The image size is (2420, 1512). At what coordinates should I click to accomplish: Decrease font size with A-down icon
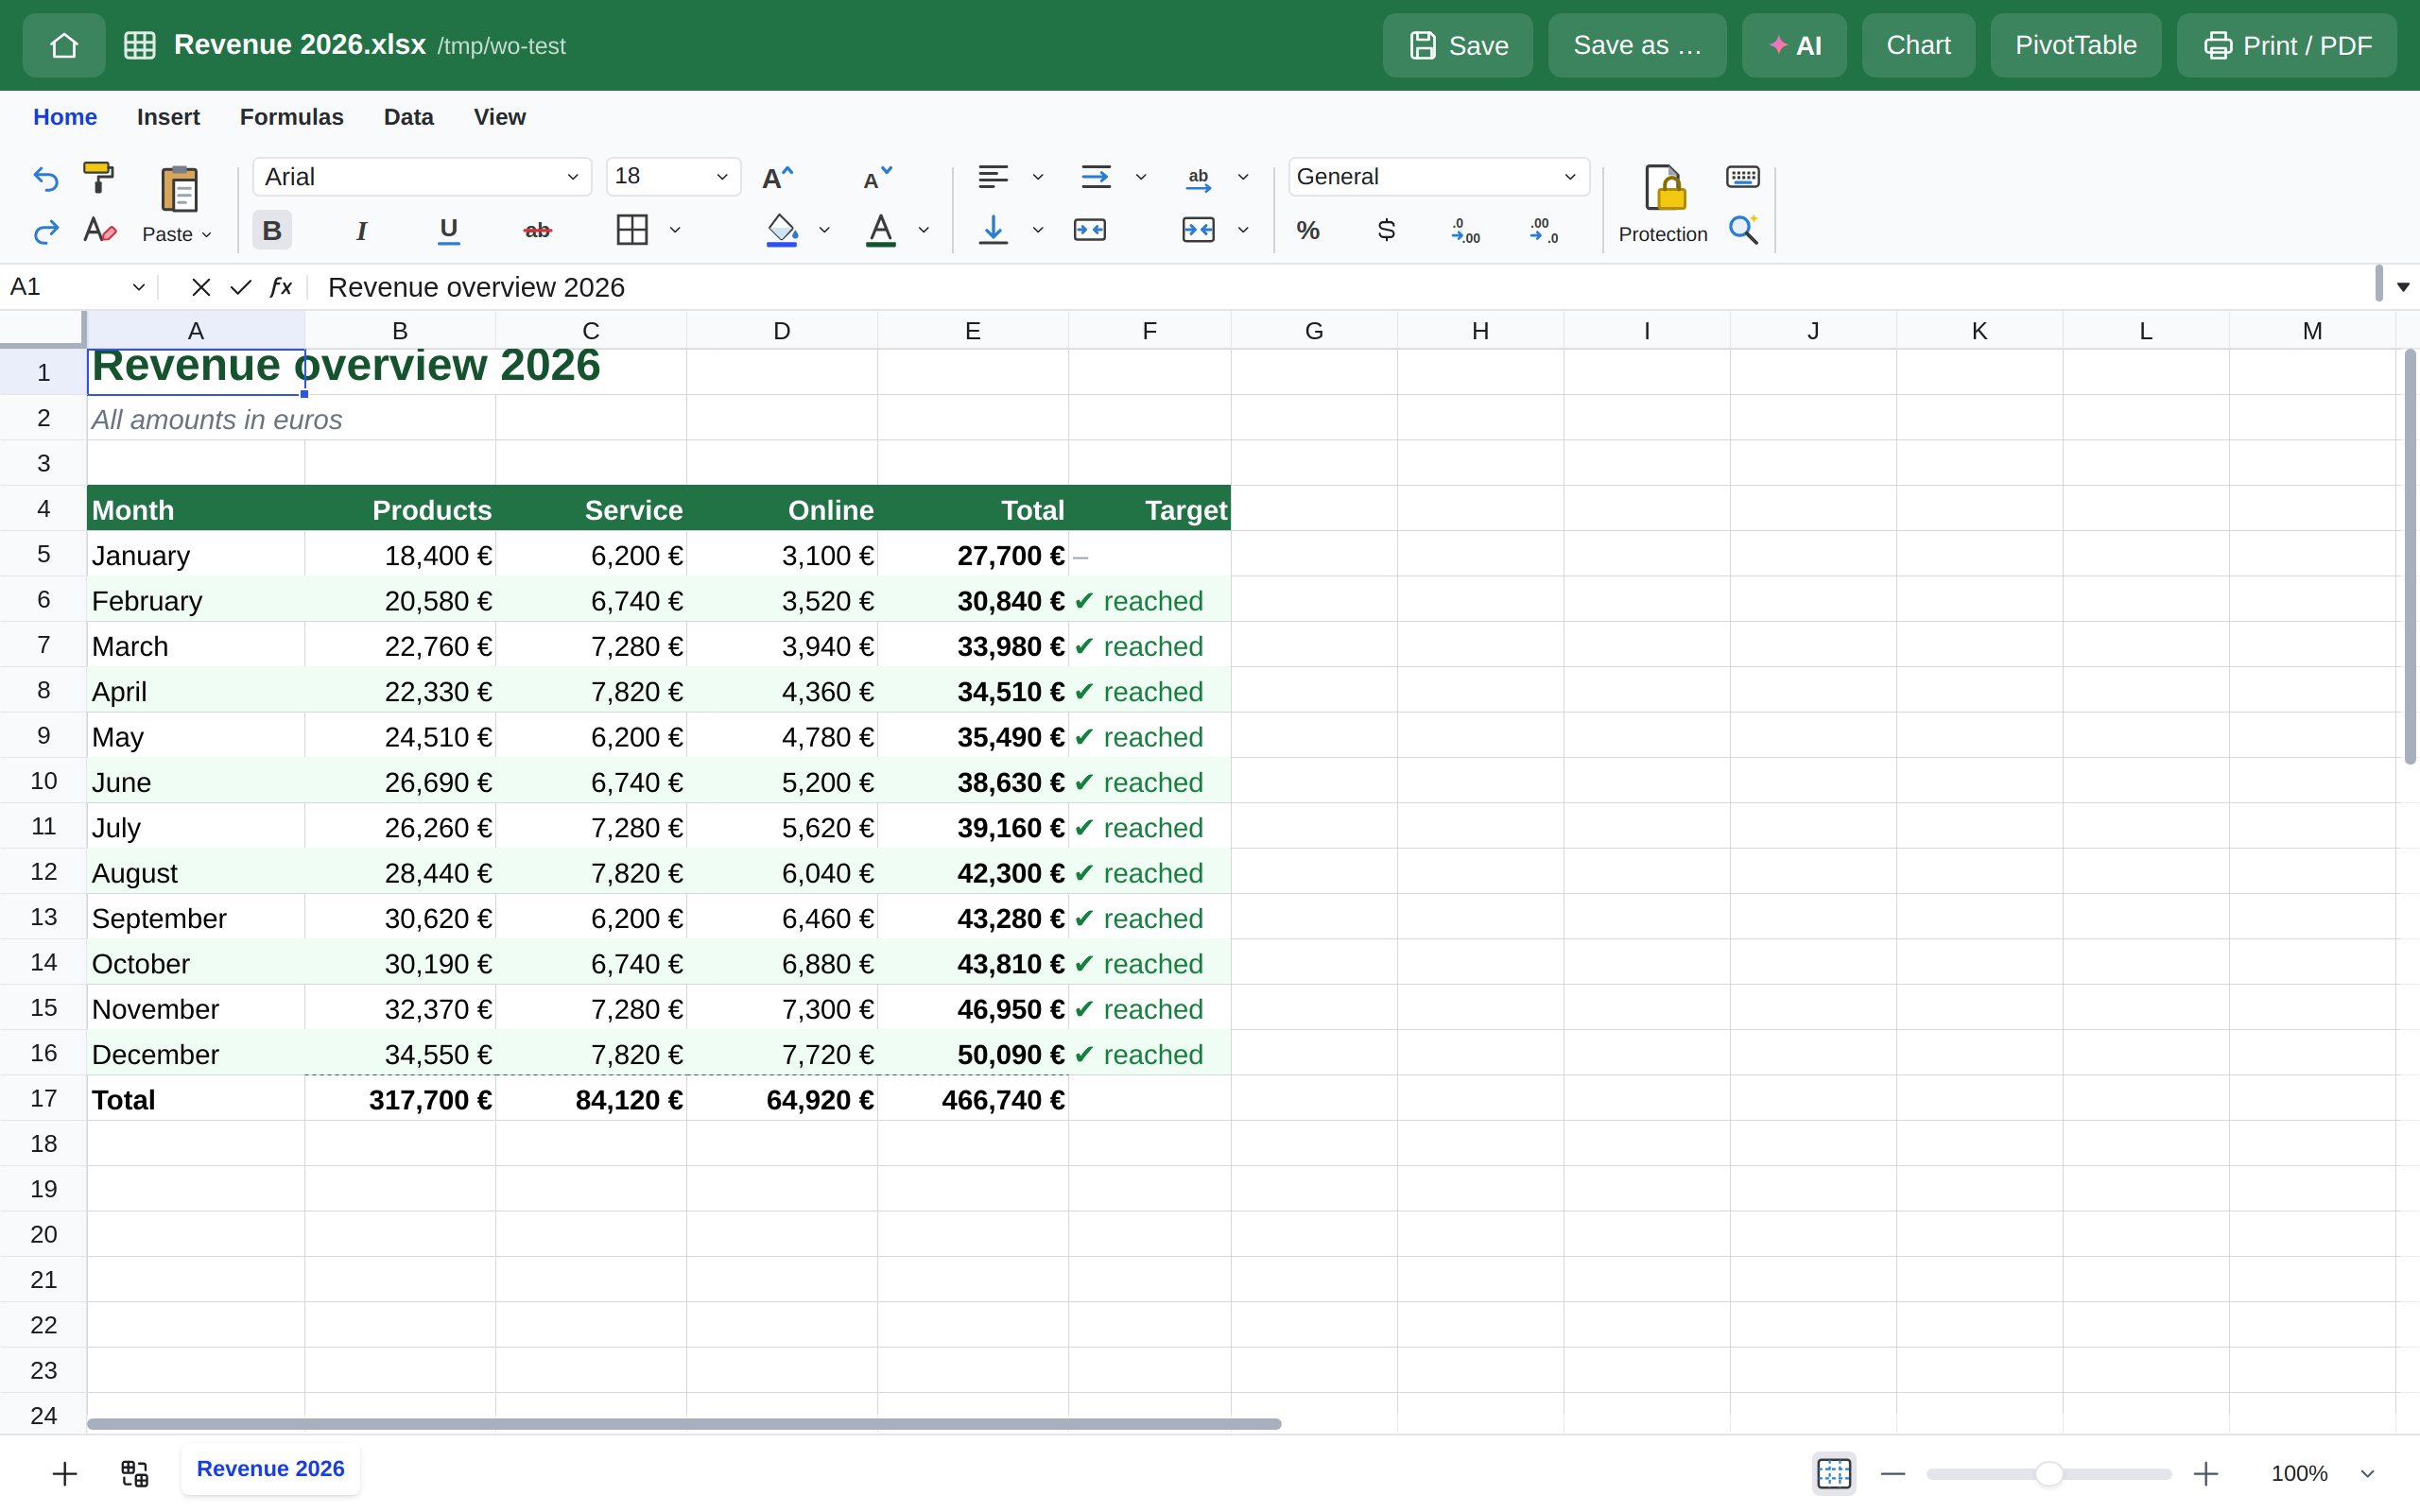pyautogui.click(x=877, y=178)
